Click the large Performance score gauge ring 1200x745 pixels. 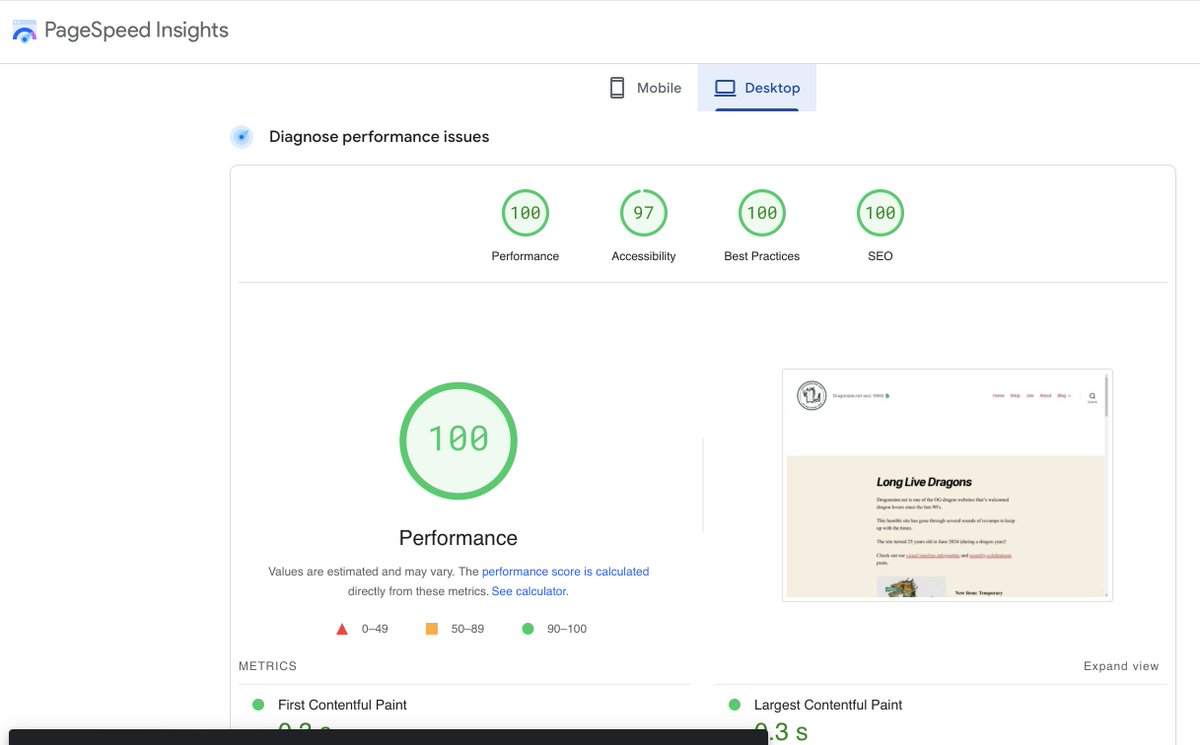[x=458, y=441]
